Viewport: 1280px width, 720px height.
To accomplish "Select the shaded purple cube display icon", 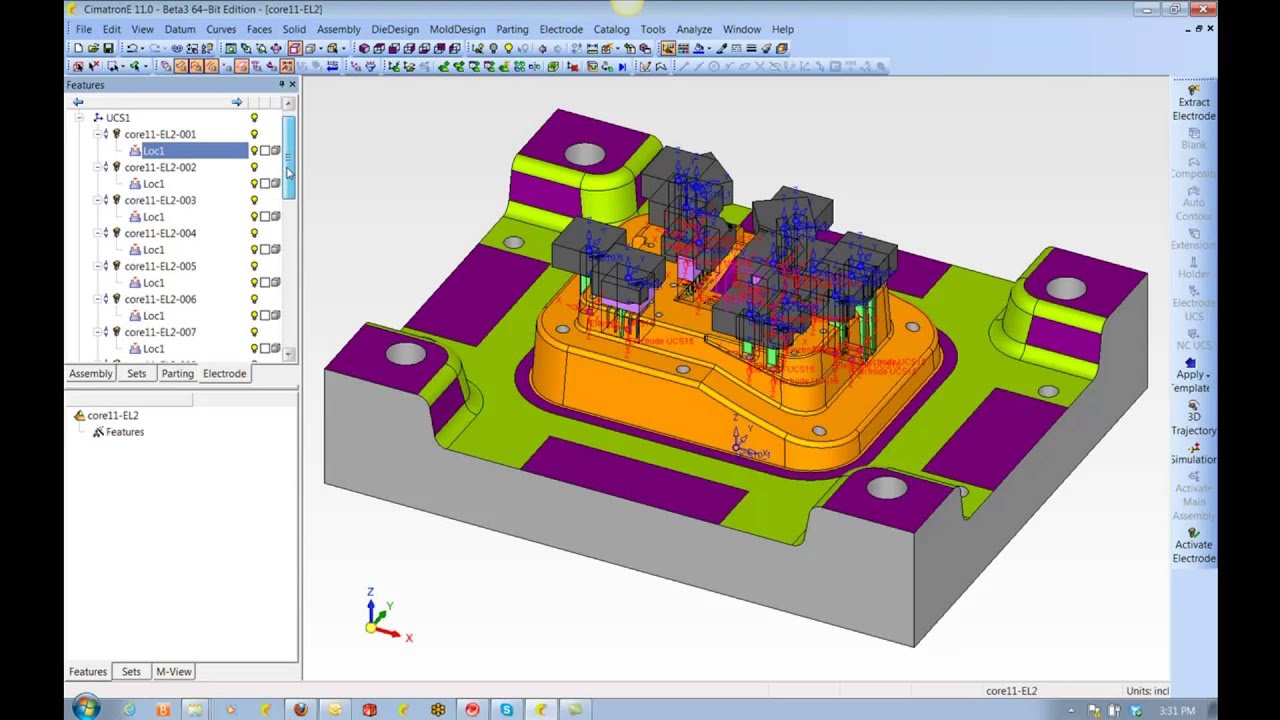I will pos(364,48).
